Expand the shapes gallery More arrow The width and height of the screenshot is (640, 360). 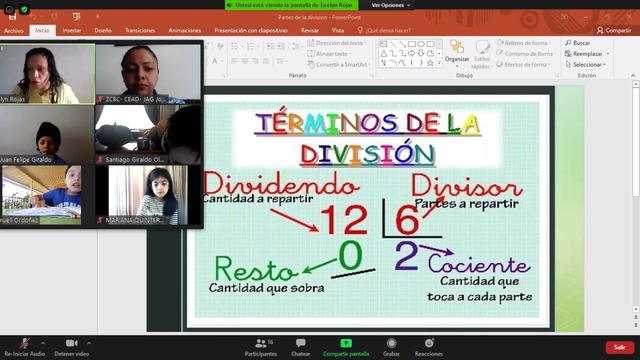click(x=439, y=63)
